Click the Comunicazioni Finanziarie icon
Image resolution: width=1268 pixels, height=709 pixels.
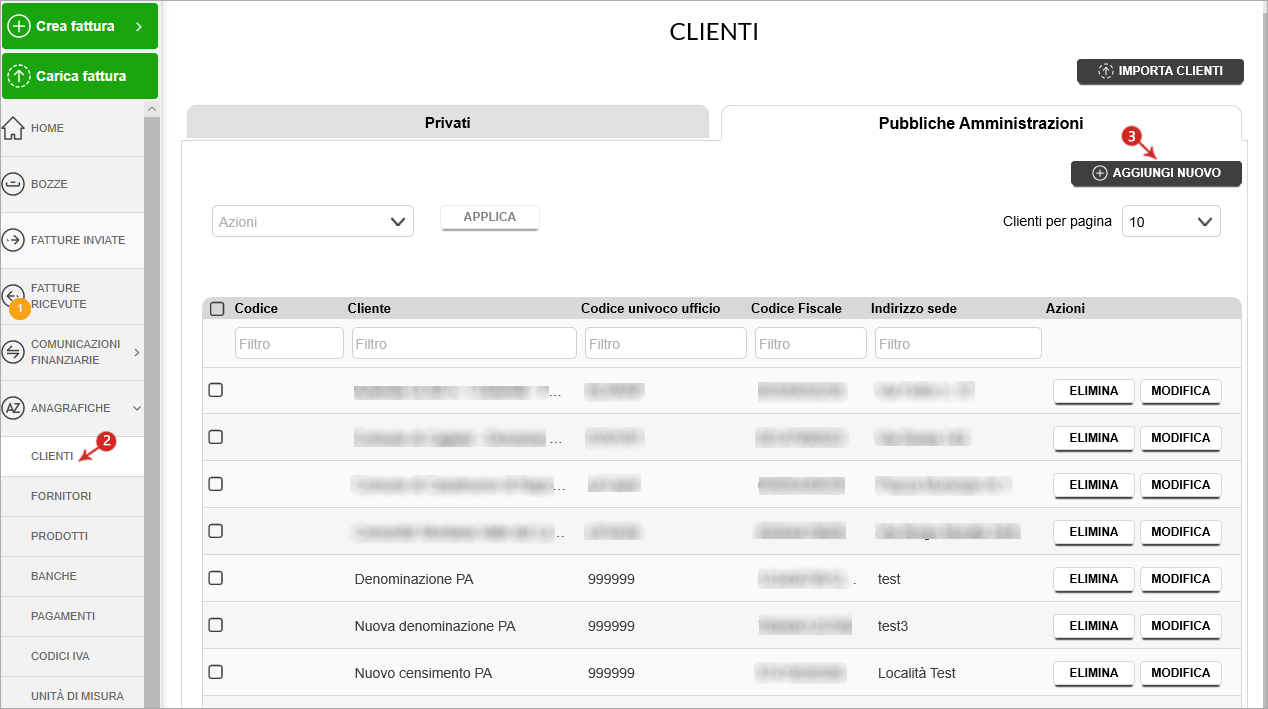(13, 352)
